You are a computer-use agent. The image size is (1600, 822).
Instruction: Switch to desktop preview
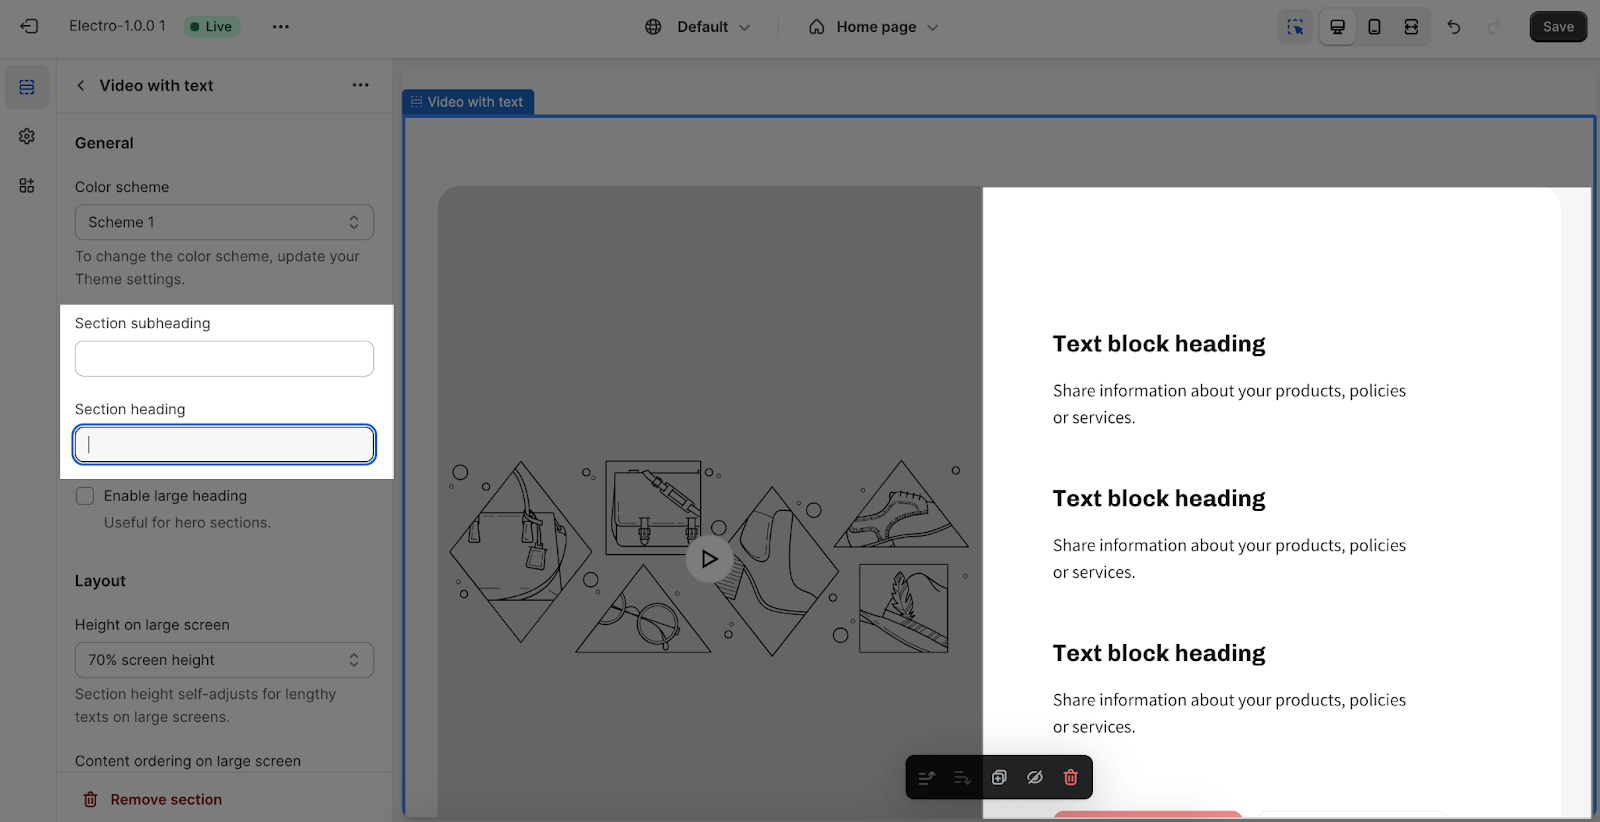(1337, 27)
